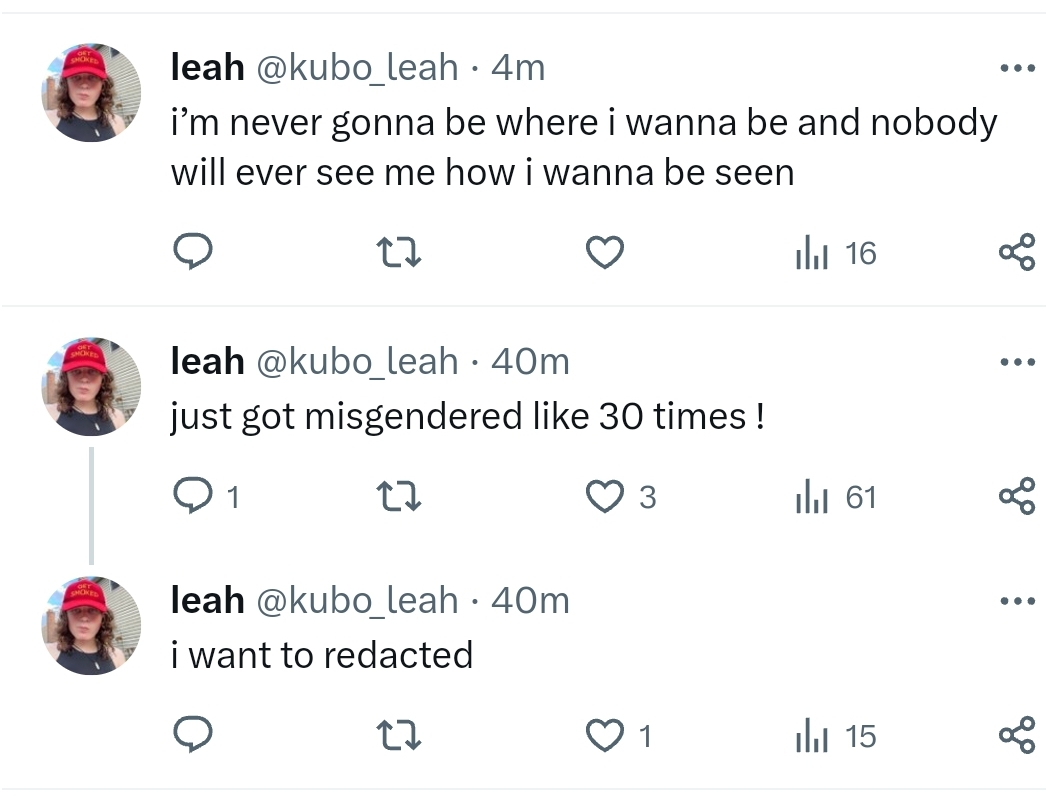1046x805 pixels.
Task: Share the misgendered tweet
Action: pyautogui.click(x=1017, y=496)
